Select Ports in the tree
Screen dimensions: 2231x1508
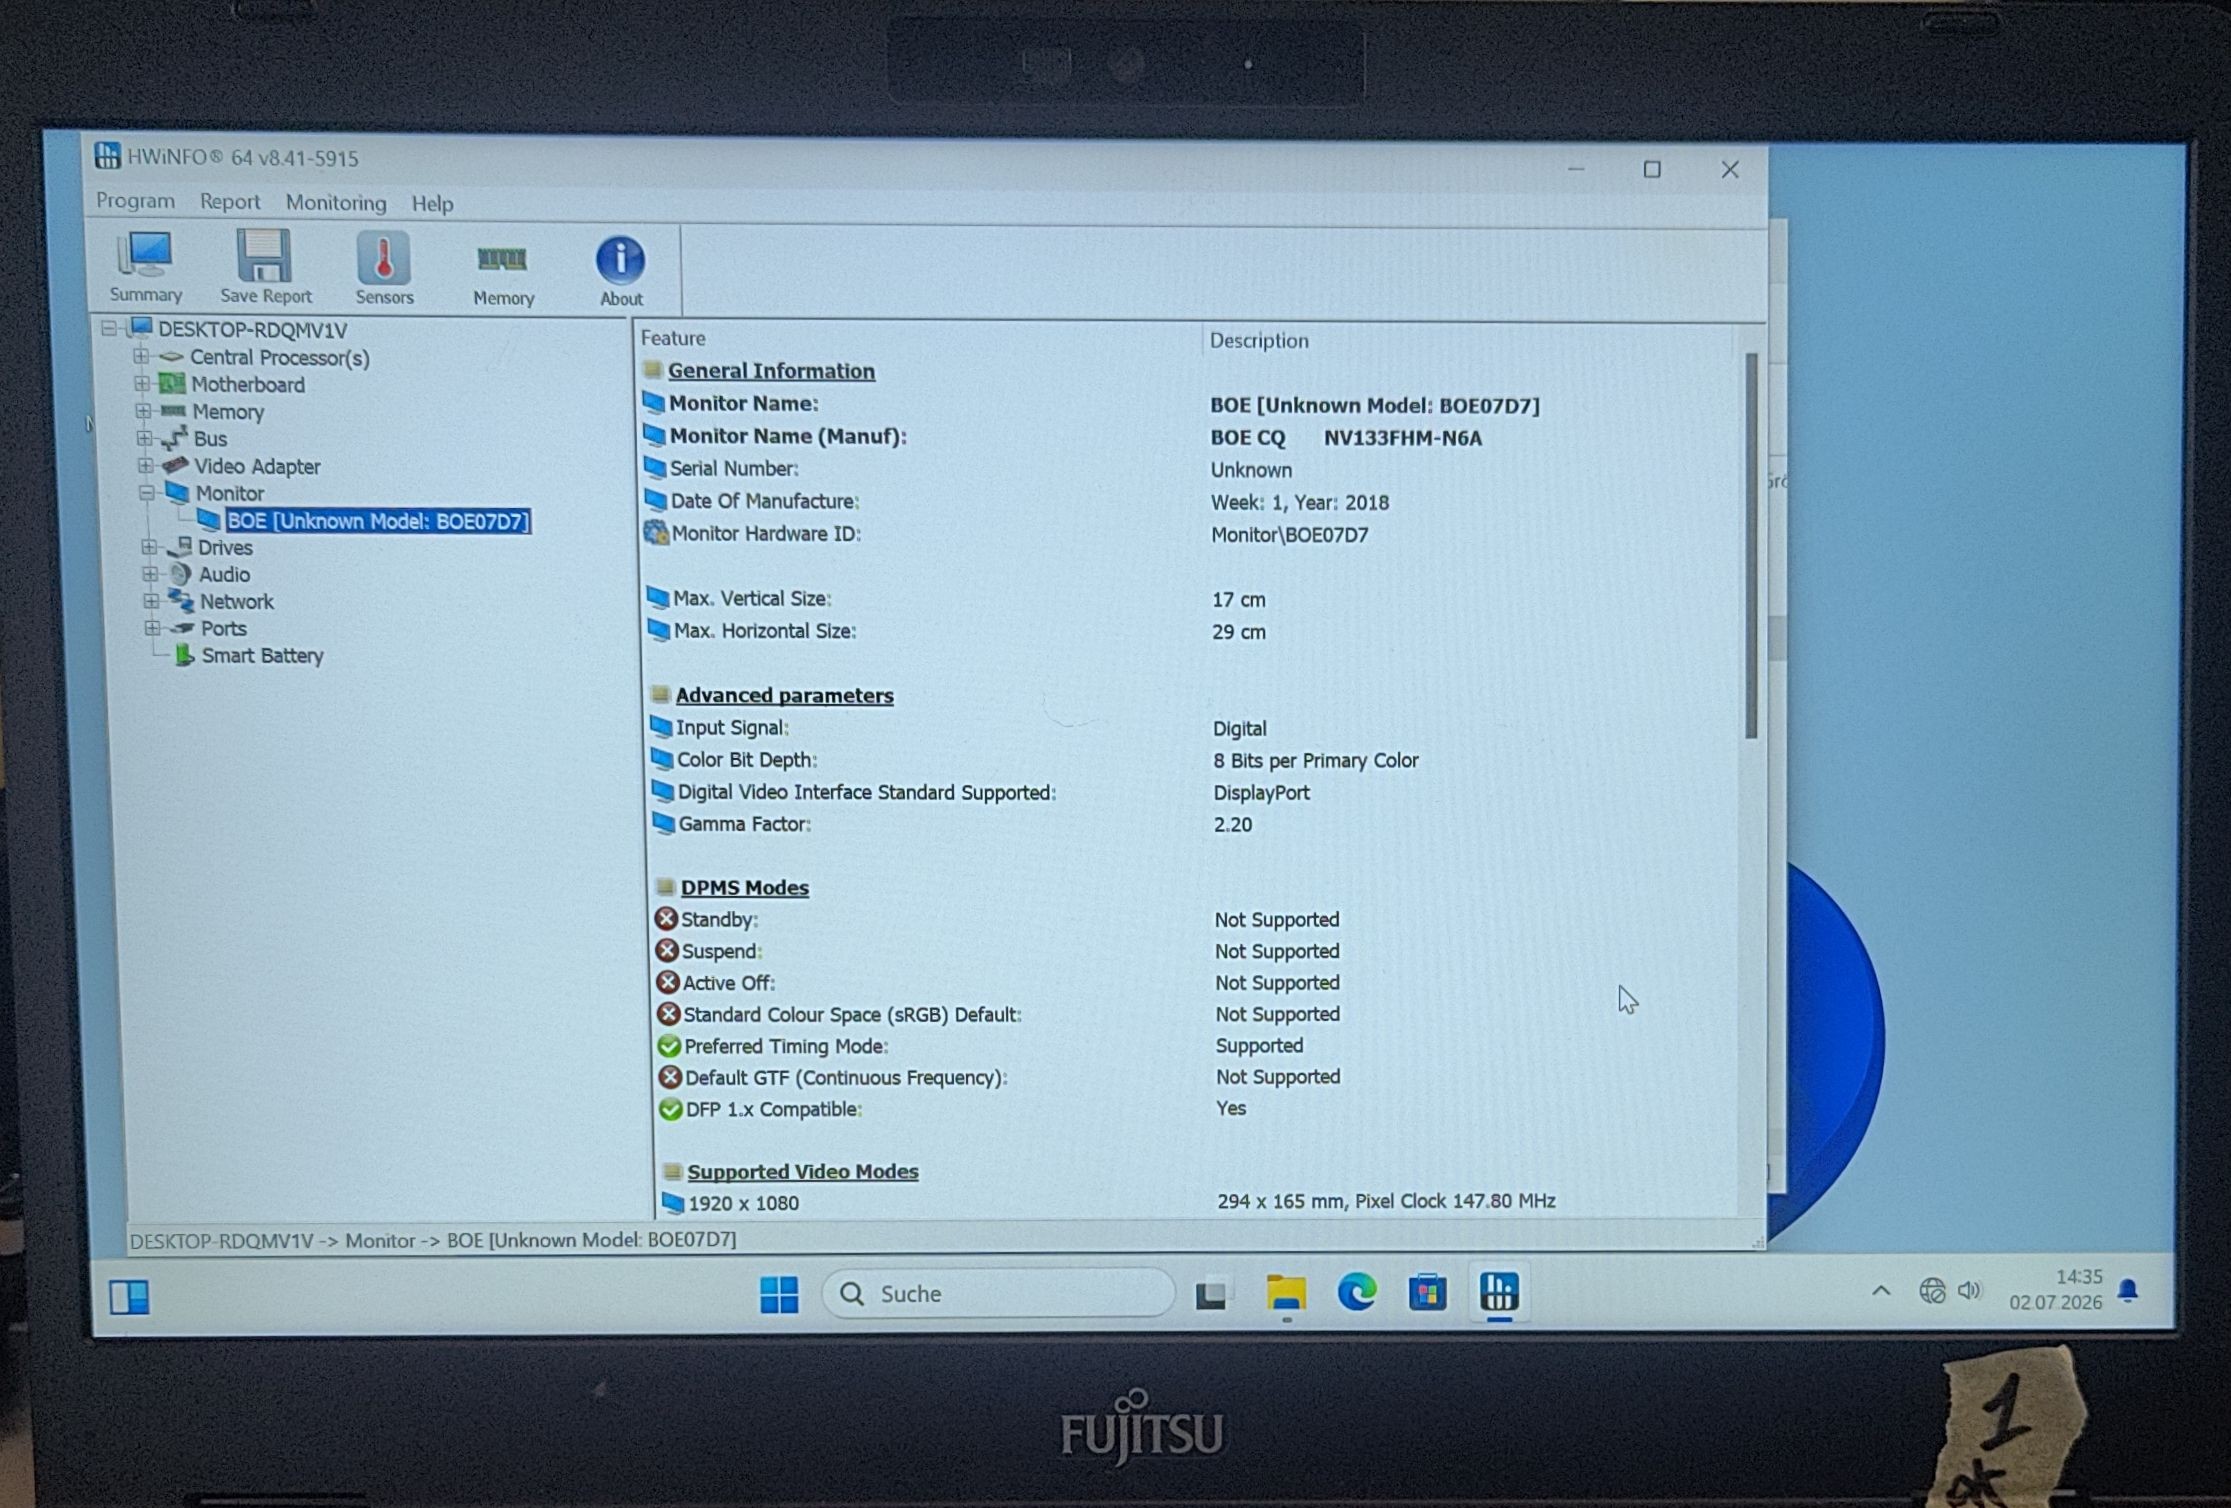point(223,628)
